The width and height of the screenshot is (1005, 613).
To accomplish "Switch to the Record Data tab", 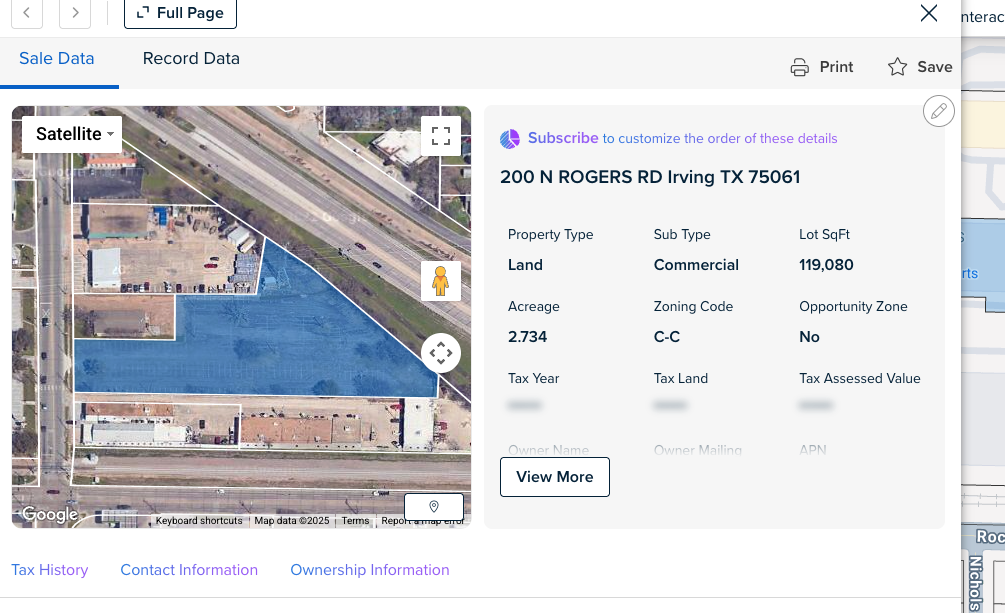I will click(191, 58).
